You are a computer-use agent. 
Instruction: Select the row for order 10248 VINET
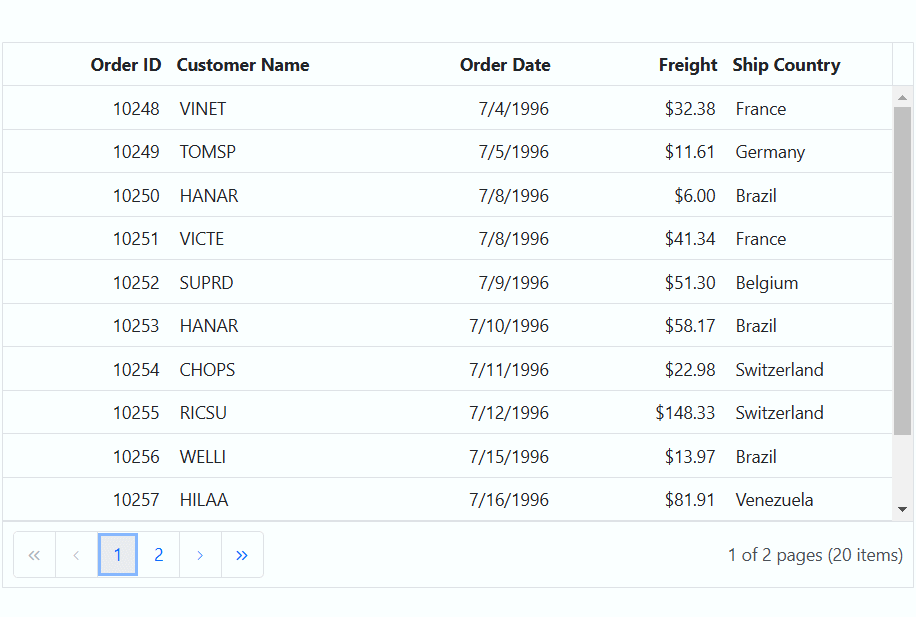pyautogui.click(x=447, y=108)
